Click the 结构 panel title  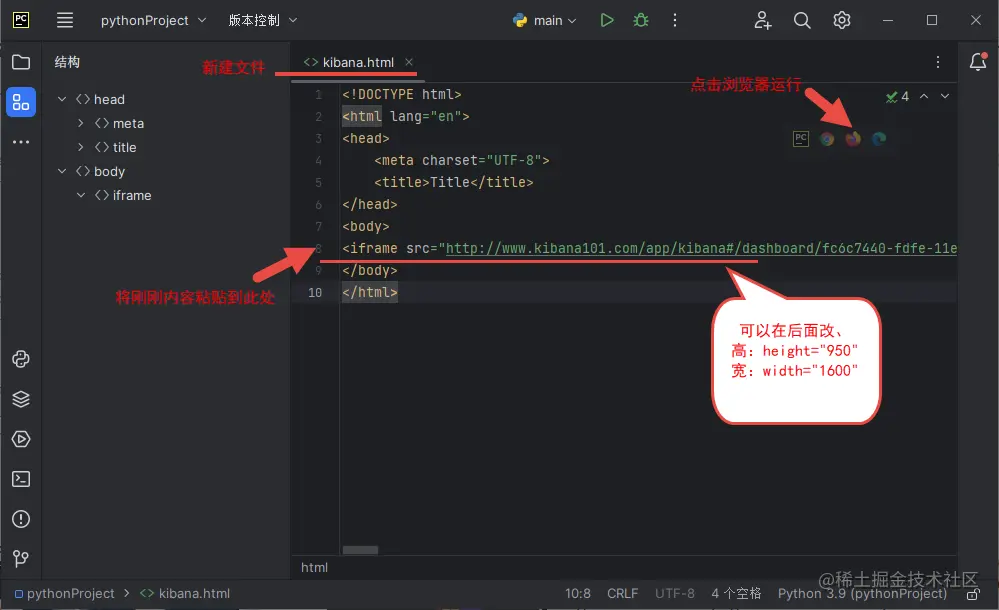coord(67,62)
